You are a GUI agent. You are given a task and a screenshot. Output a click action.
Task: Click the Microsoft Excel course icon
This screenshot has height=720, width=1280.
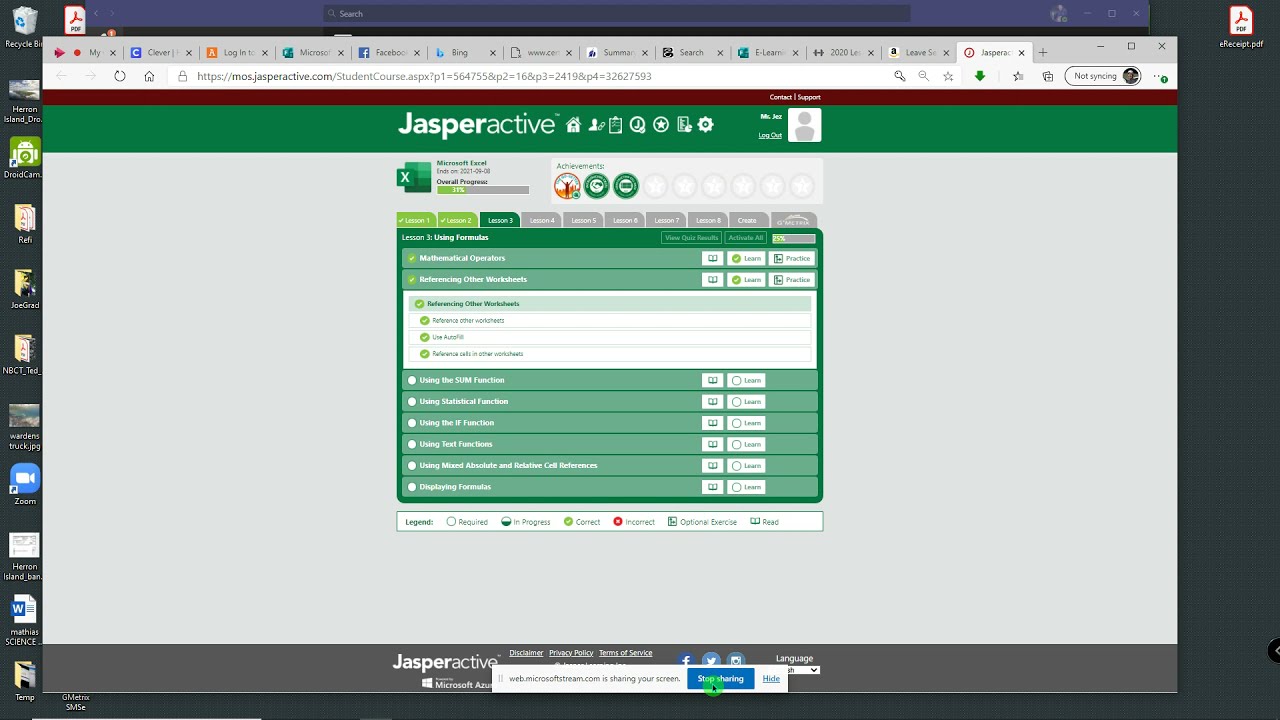[413, 177]
